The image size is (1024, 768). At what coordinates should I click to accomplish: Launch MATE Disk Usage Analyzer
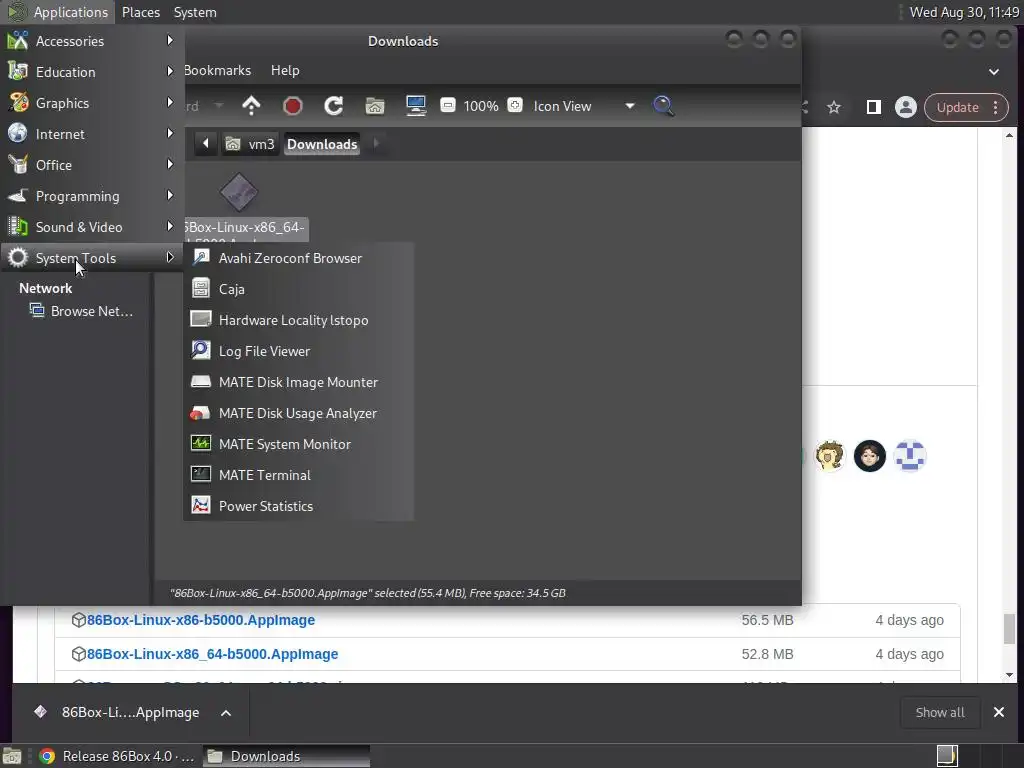(x=299, y=413)
